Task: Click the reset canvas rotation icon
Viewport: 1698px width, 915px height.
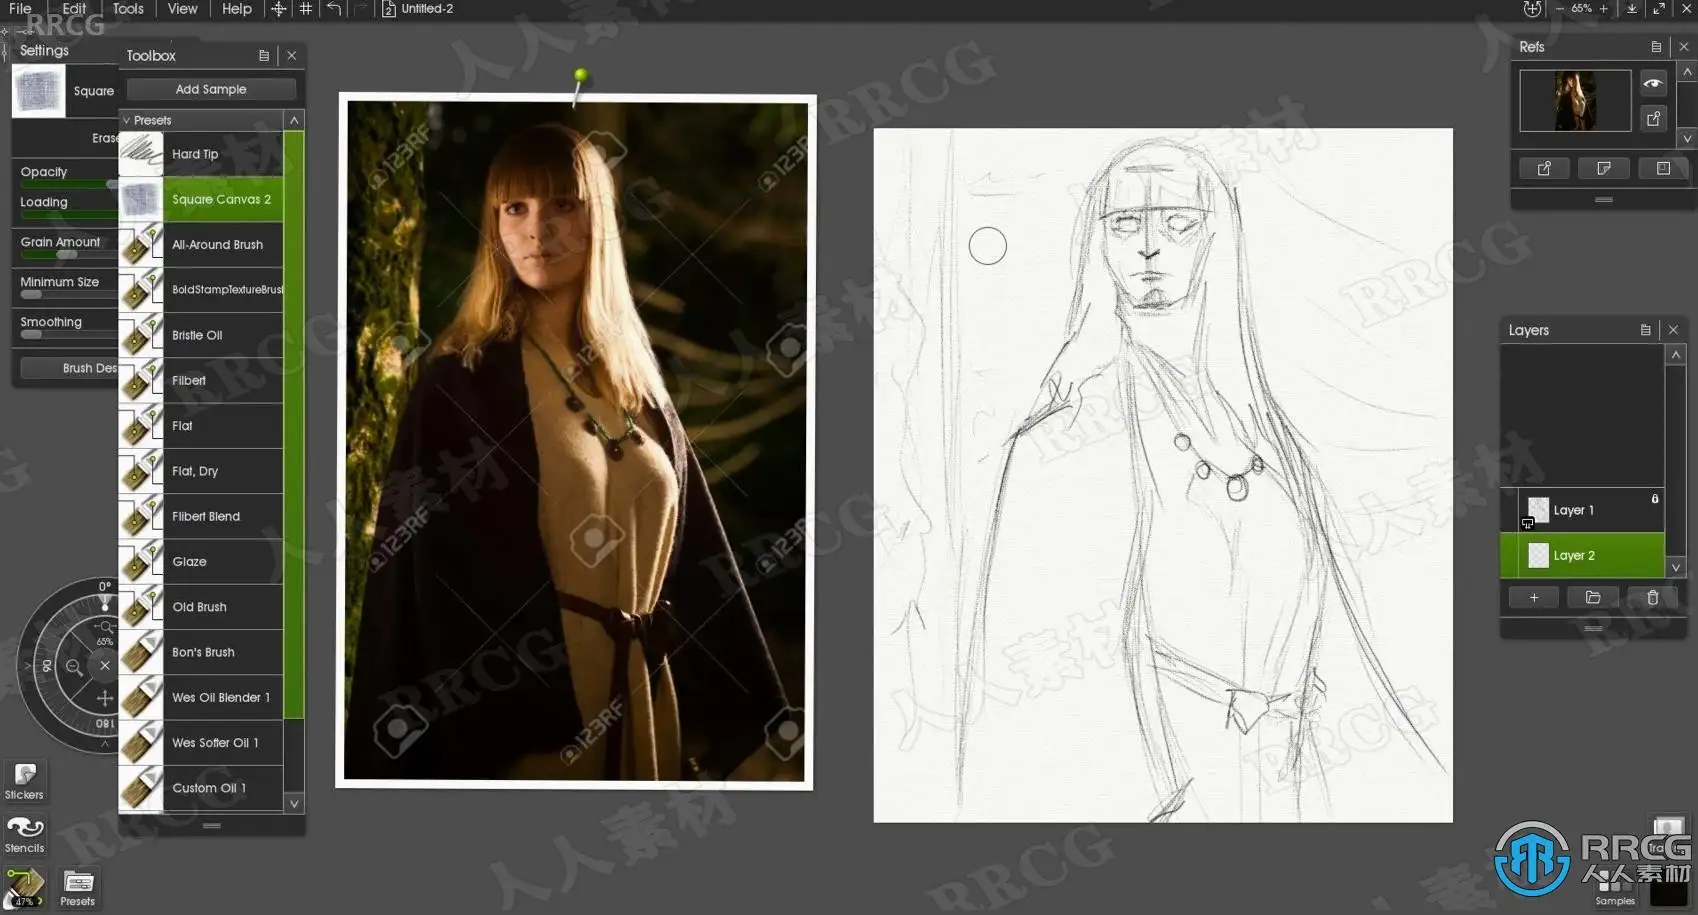Action: (1532, 9)
